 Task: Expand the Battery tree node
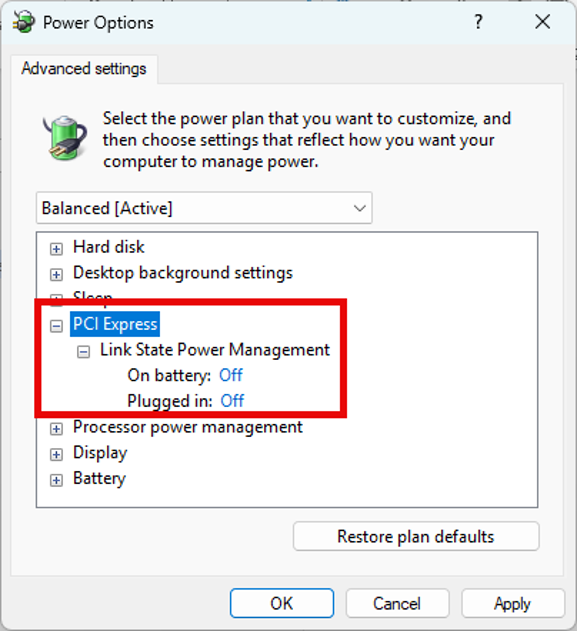coord(56,480)
